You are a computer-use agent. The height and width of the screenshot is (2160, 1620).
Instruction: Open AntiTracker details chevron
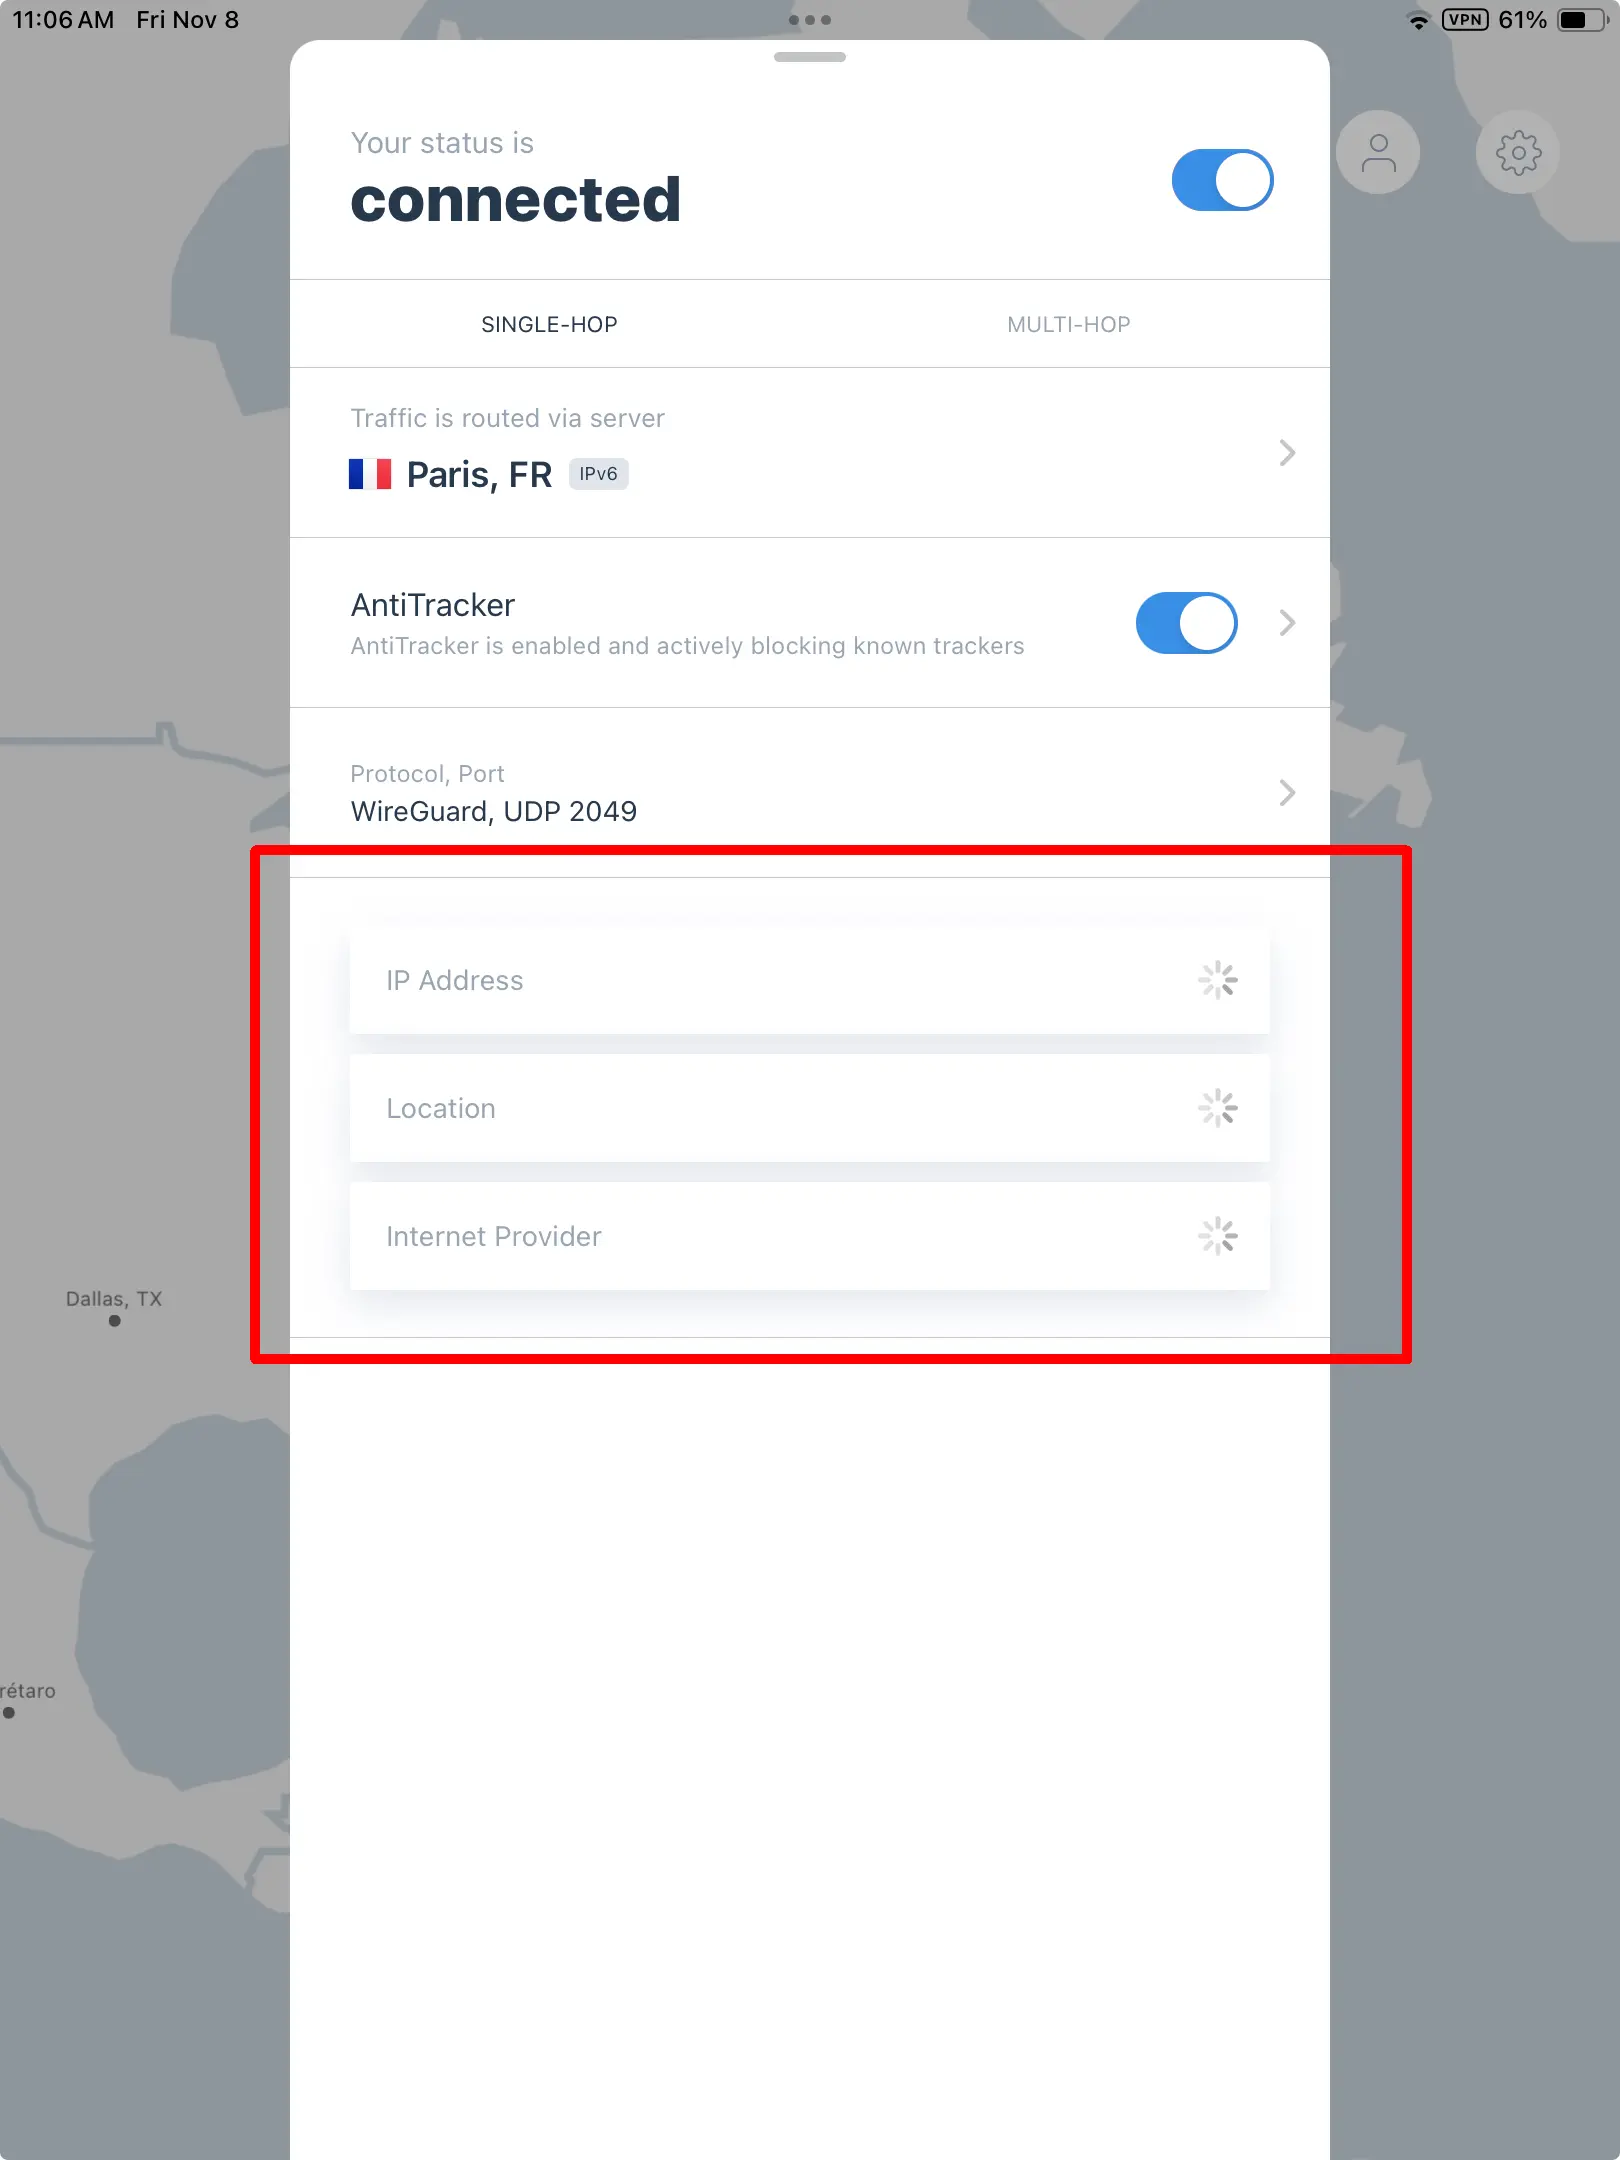(1287, 623)
